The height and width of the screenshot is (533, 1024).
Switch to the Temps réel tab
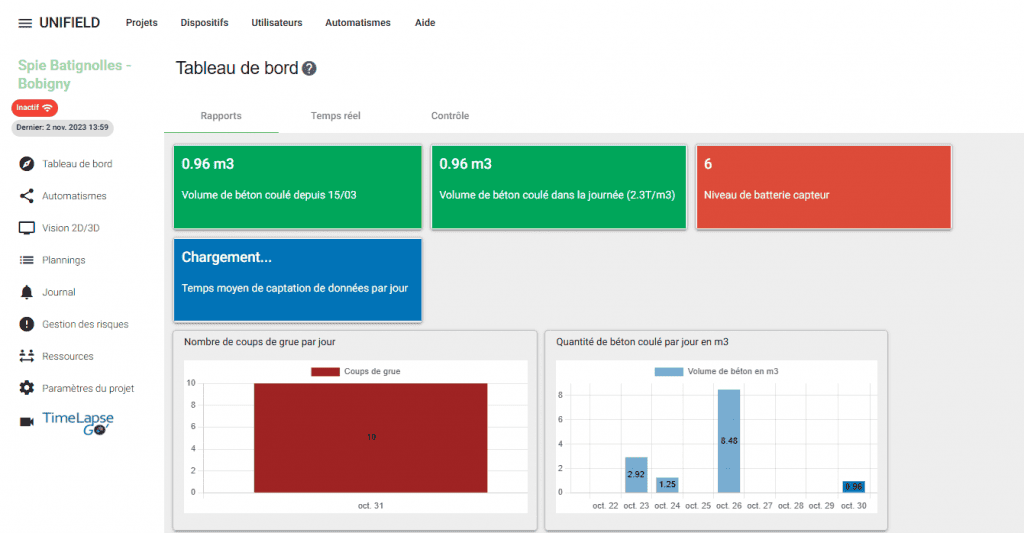[335, 116]
